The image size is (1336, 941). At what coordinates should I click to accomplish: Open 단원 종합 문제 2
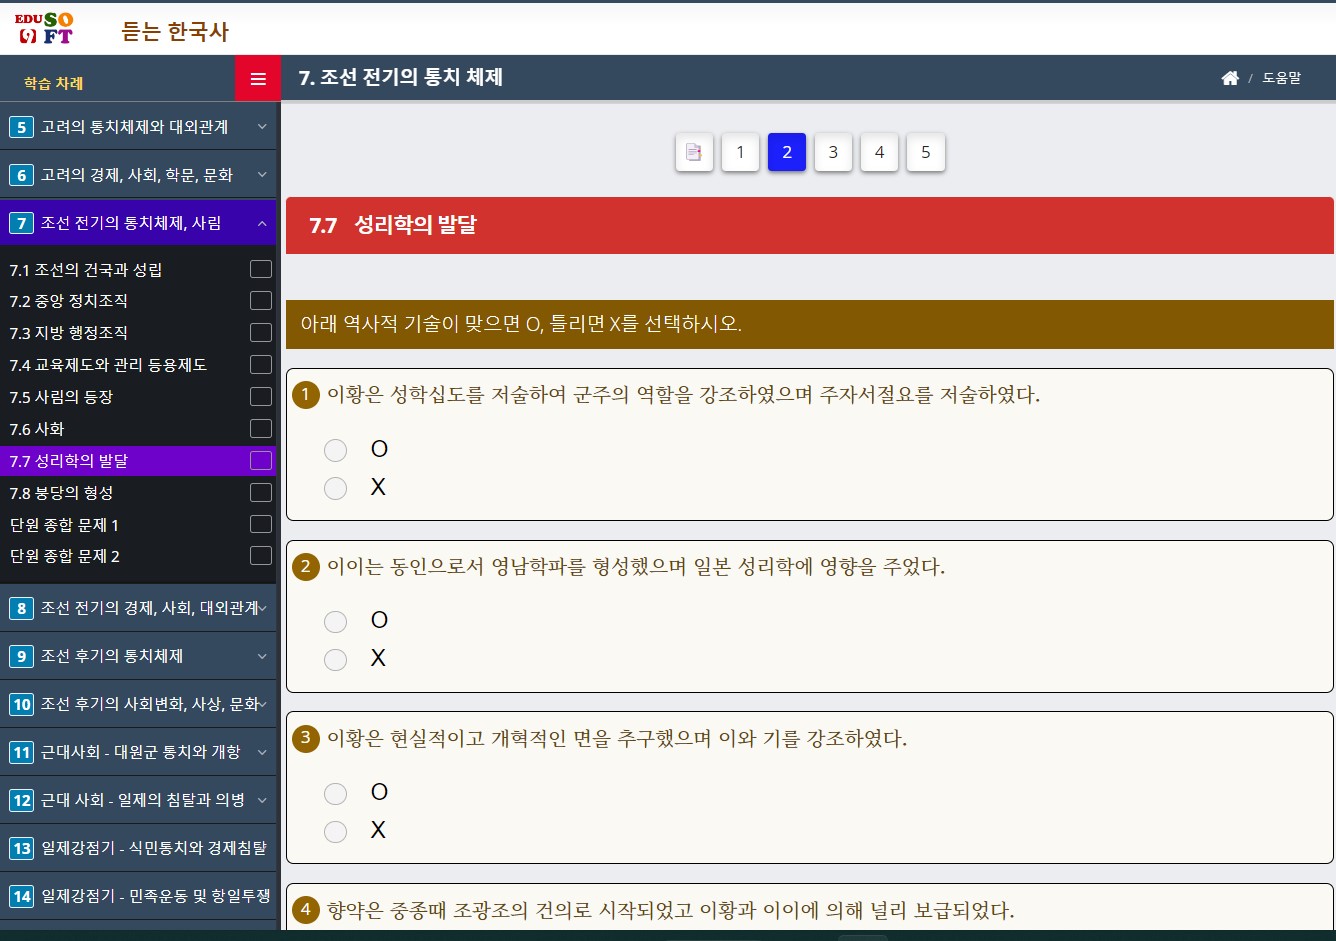(64, 555)
